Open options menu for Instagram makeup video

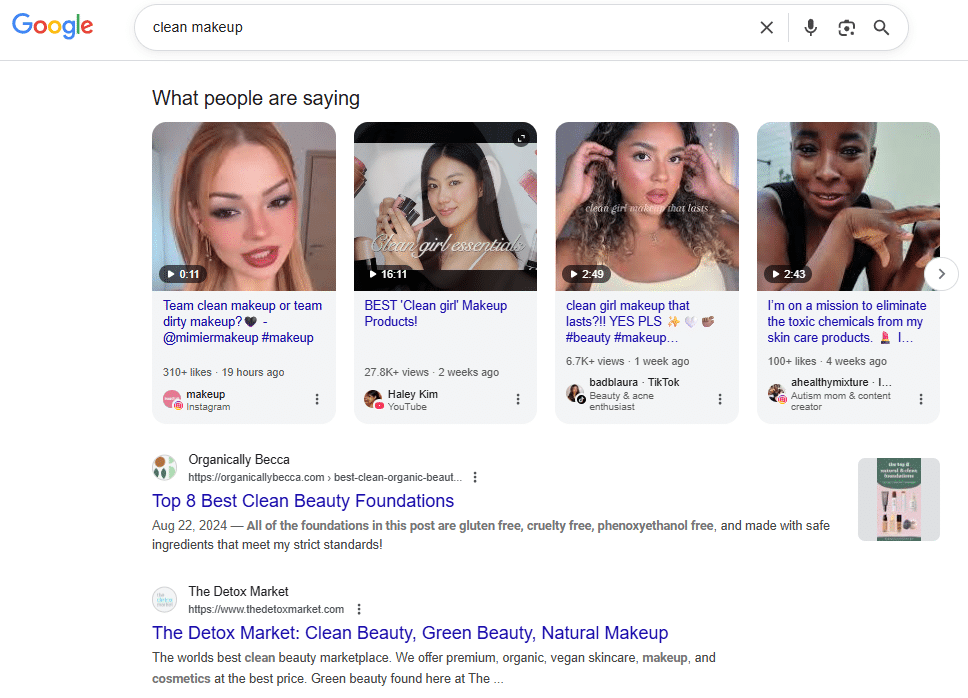[317, 399]
